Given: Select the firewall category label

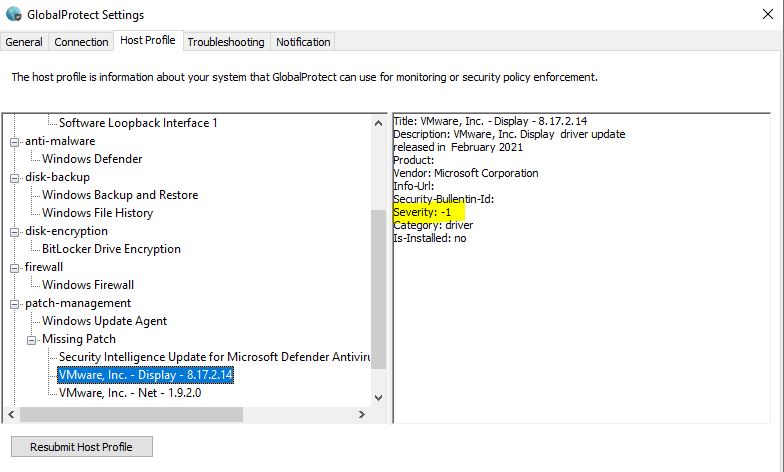Looking at the screenshot, I should tap(44, 267).
